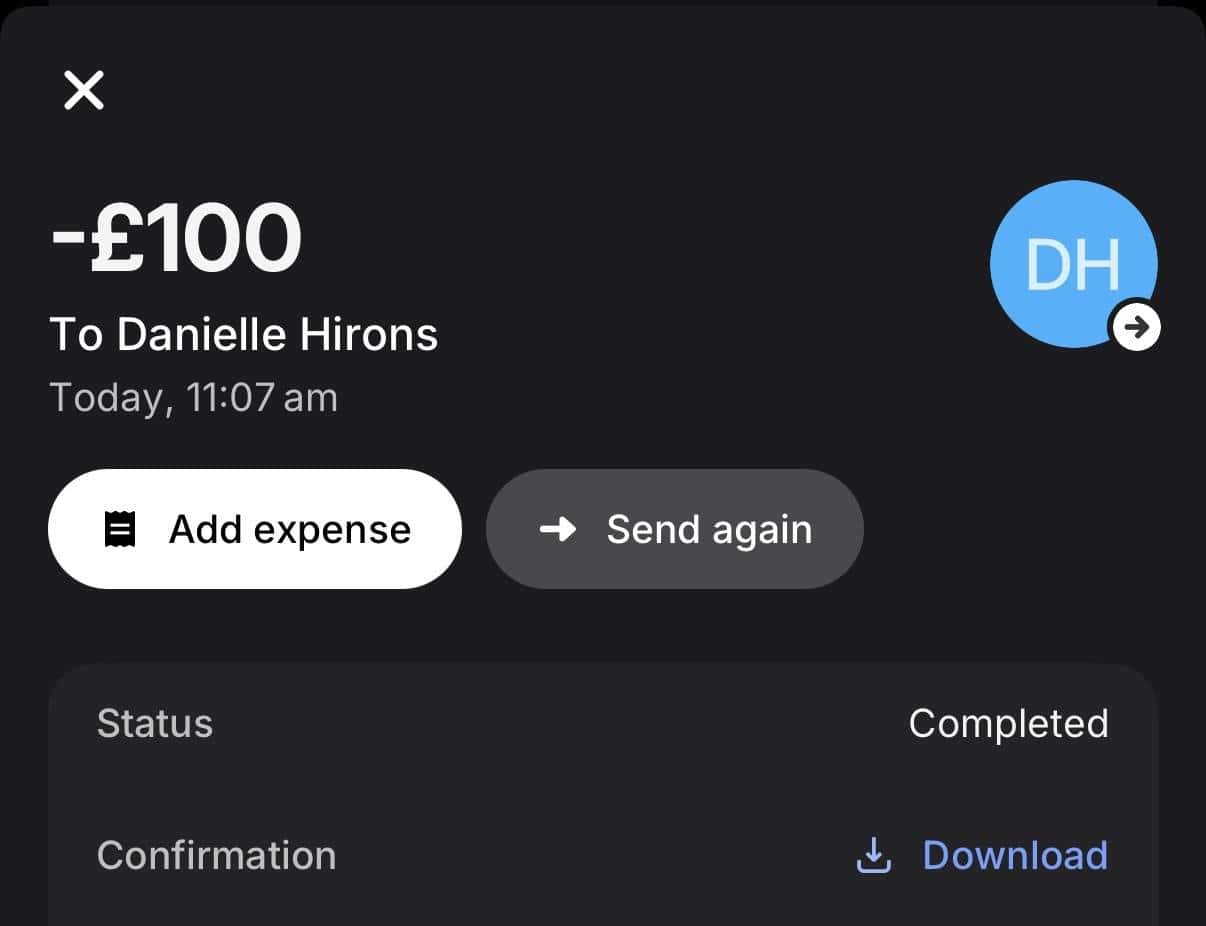Click the Add expense button

pos(255,529)
